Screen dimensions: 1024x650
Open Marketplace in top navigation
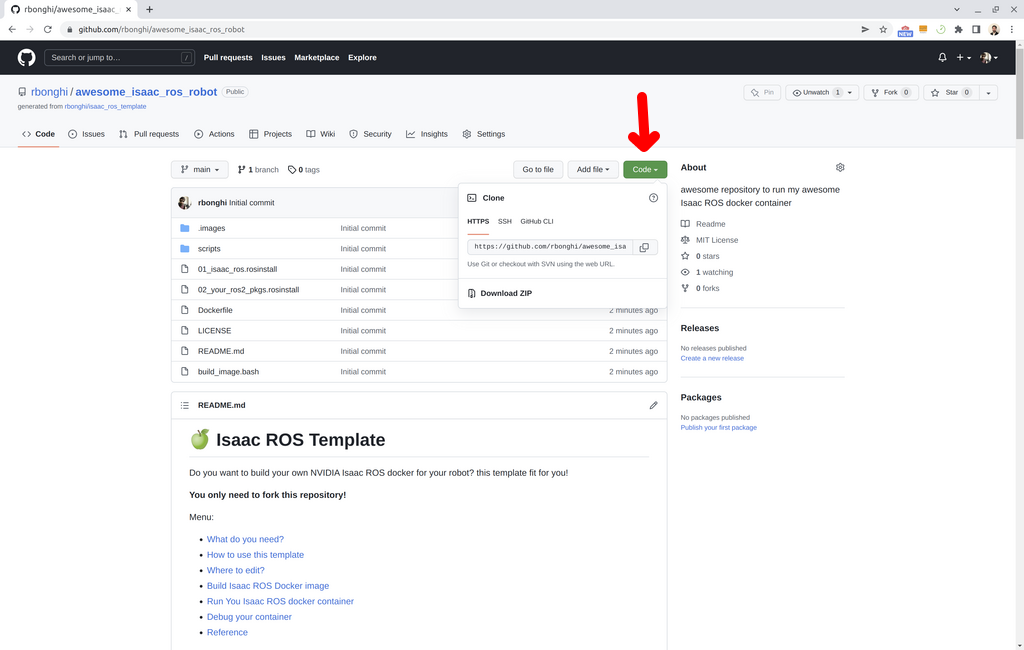(x=317, y=57)
